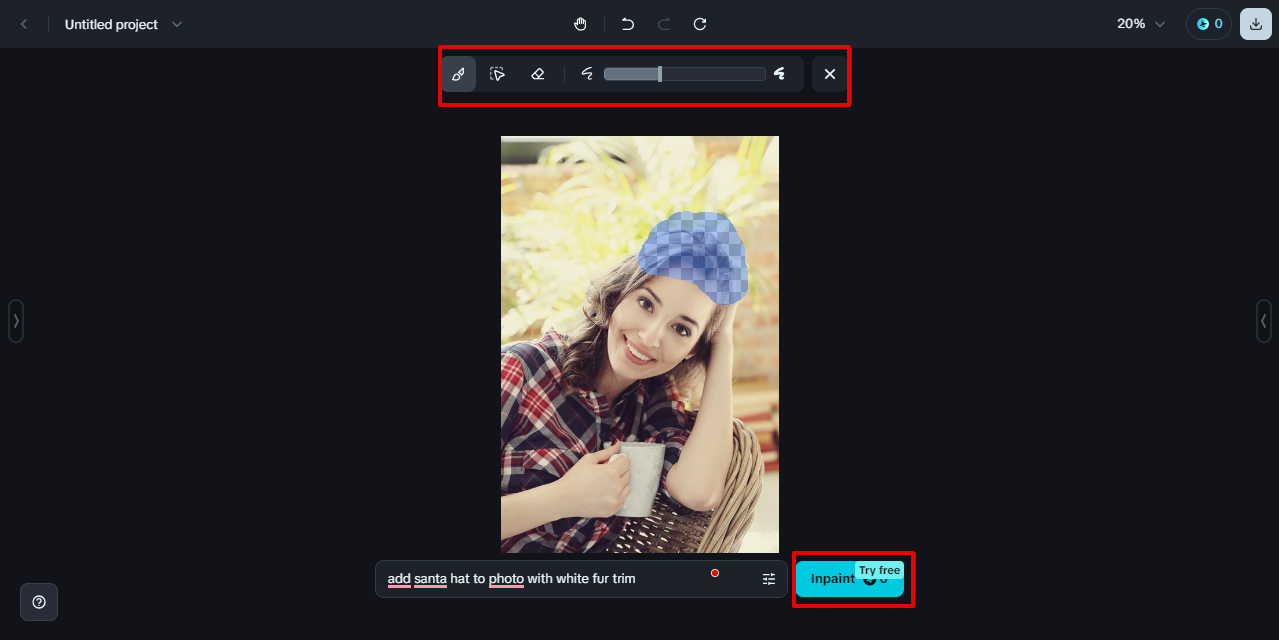This screenshot has width=1279, height=640.
Task: Open the Untitled project name dropdown
Action: point(123,24)
